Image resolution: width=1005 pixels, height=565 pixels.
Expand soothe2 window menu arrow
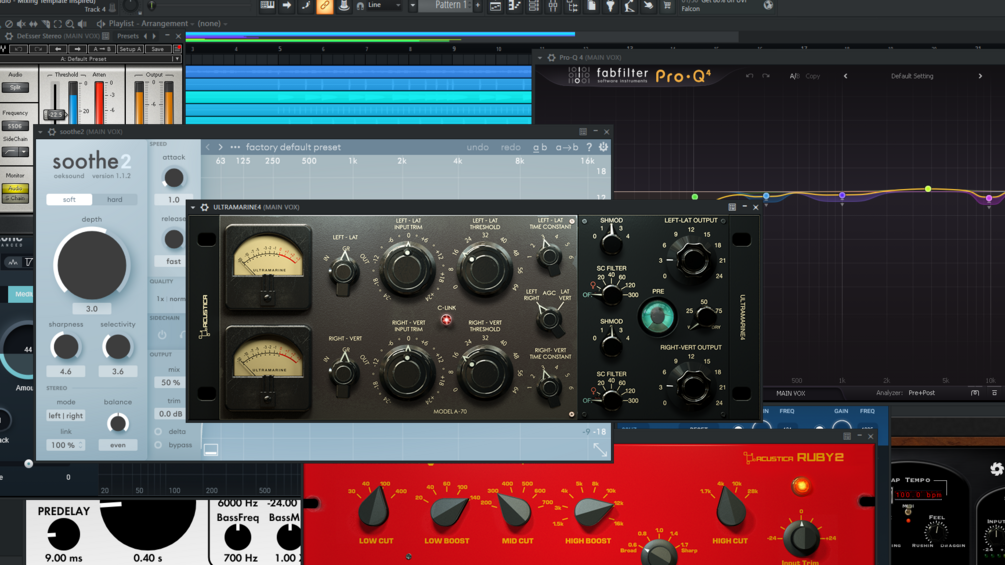(x=40, y=132)
